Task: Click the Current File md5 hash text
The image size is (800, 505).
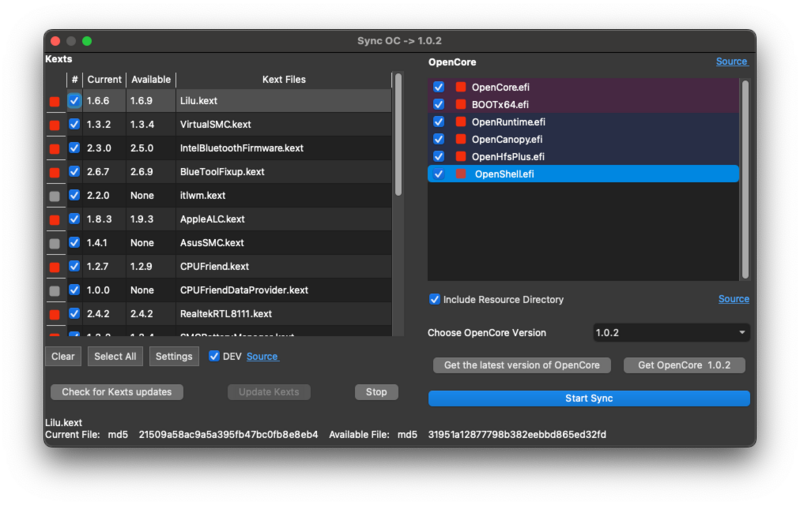Action: (228, 435)
